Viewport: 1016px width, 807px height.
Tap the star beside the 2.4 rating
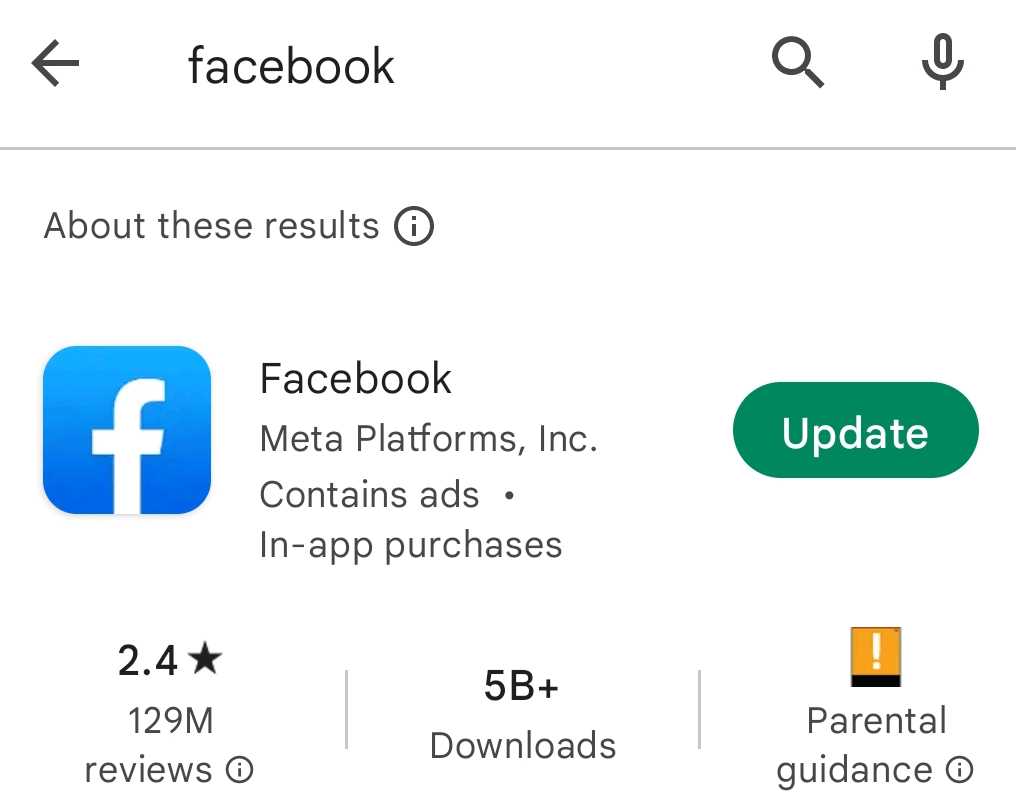pos(205,660)
